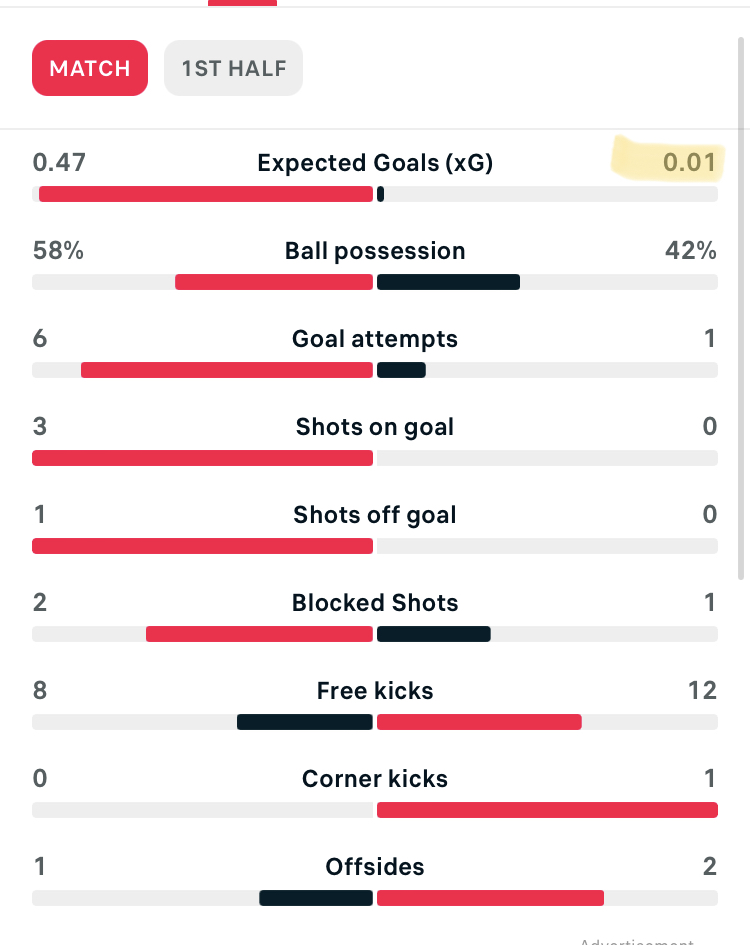The image size is (750, 945).
Task: Click the Expected Goals (xG) label
Action: (x=375, y=163)
